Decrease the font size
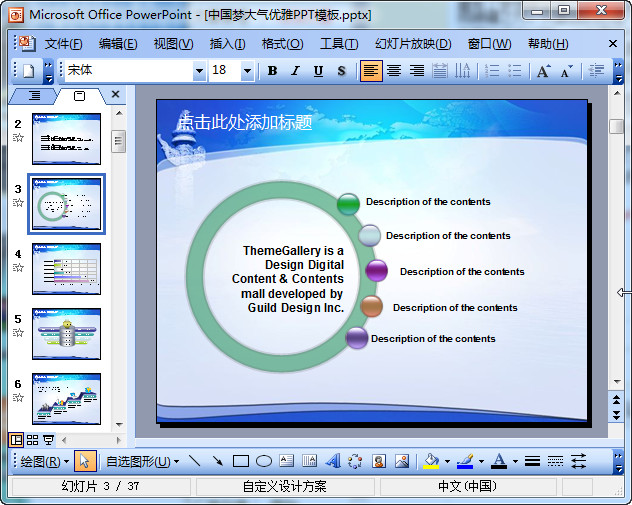The width and height of the screenshot is (632, 505). pos(566,71)
